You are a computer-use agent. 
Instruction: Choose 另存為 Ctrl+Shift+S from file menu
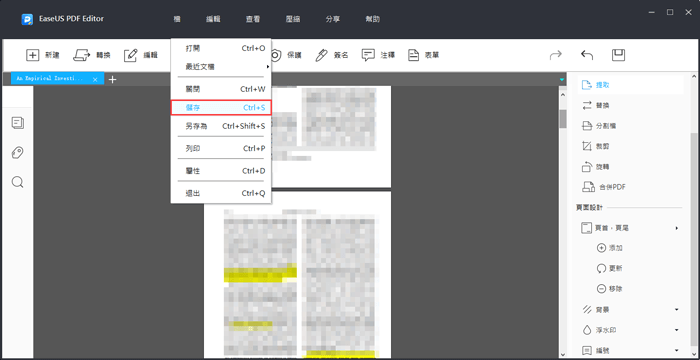click(221, 126)
